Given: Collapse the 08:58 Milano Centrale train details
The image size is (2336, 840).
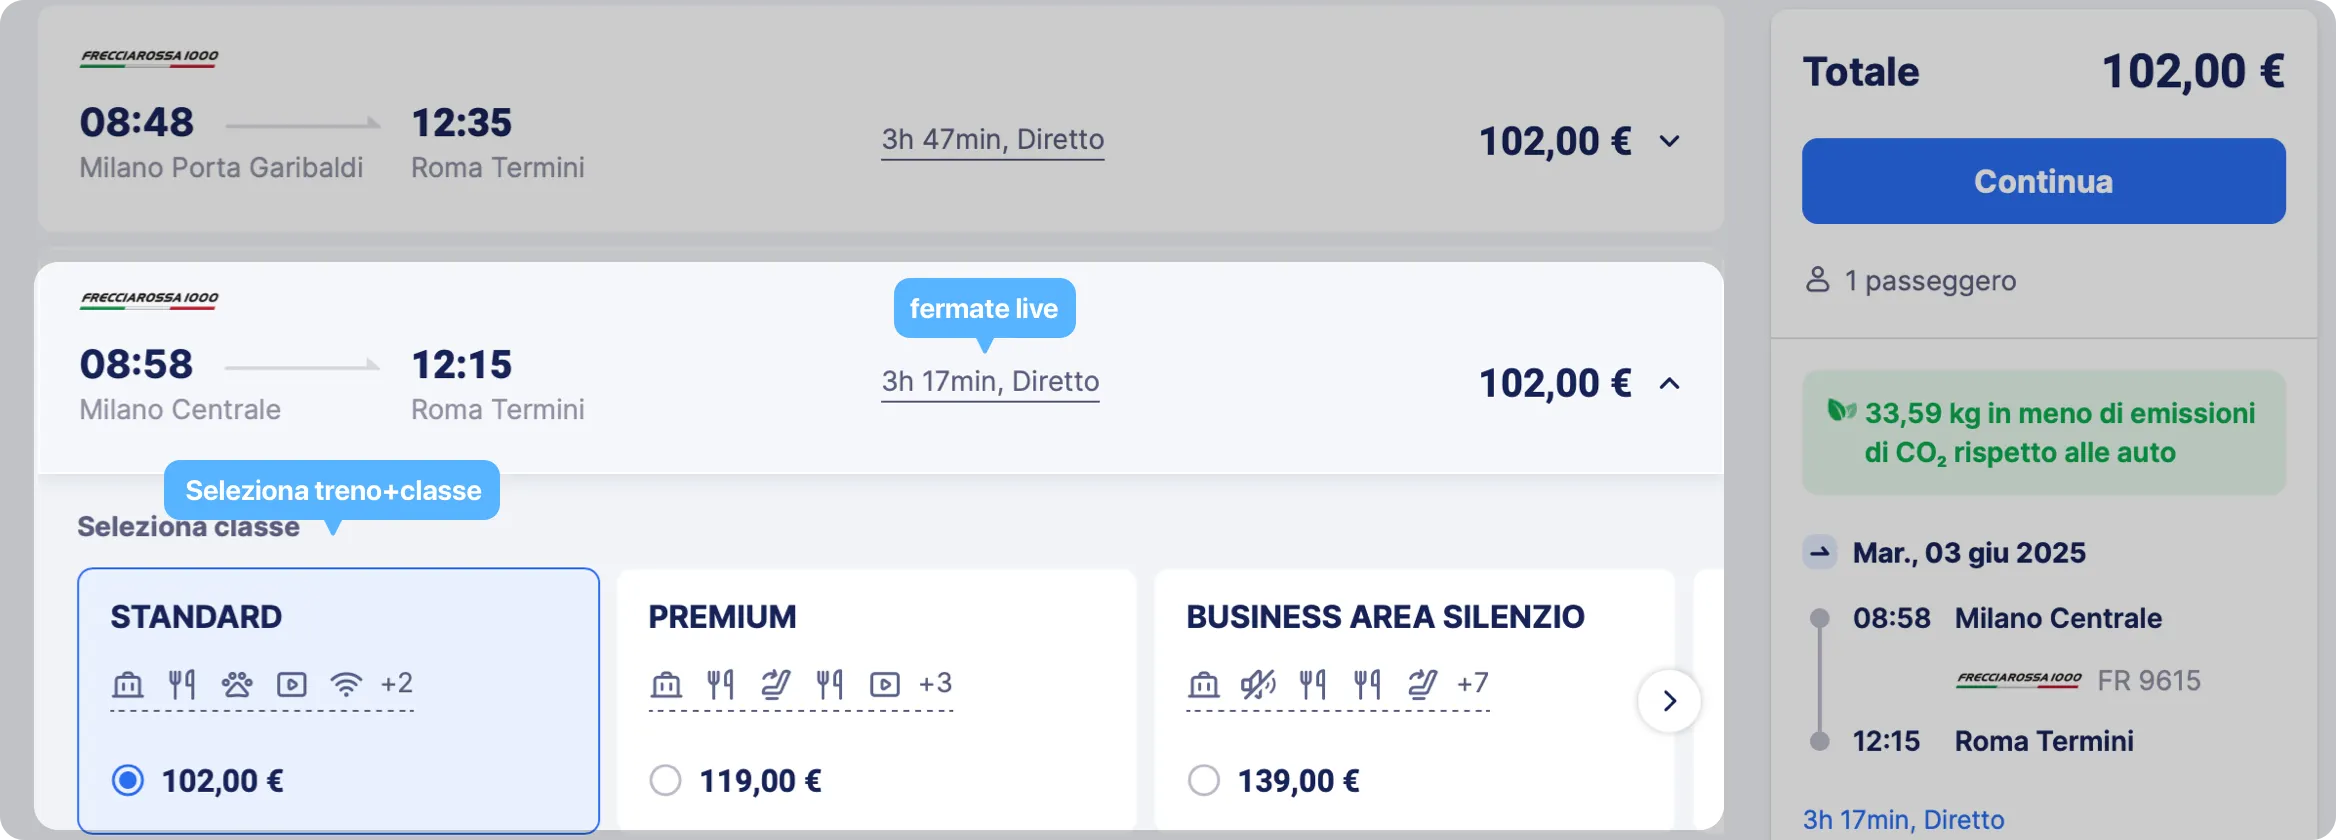Looking at the screenshot, I should pos(1669,383).
